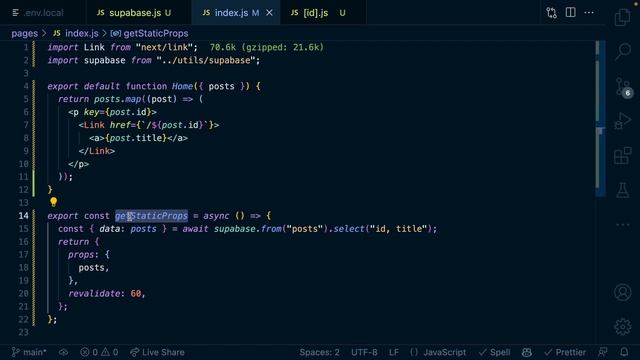Click the cloud sync icon in status bar
This screenshot has height=360, width=640.
[64, 352]
